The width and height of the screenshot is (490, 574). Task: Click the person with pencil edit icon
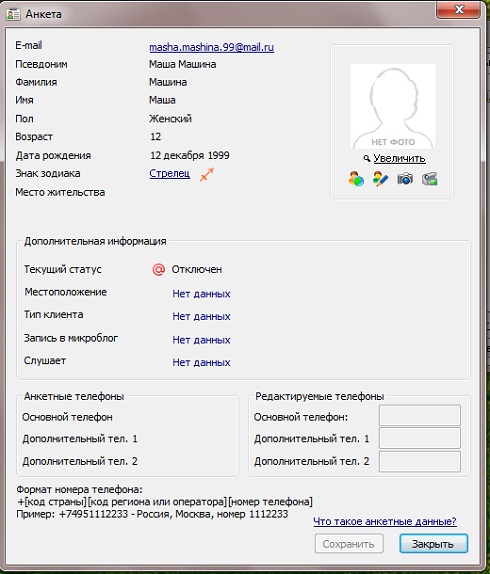click(x=380, y=179)
